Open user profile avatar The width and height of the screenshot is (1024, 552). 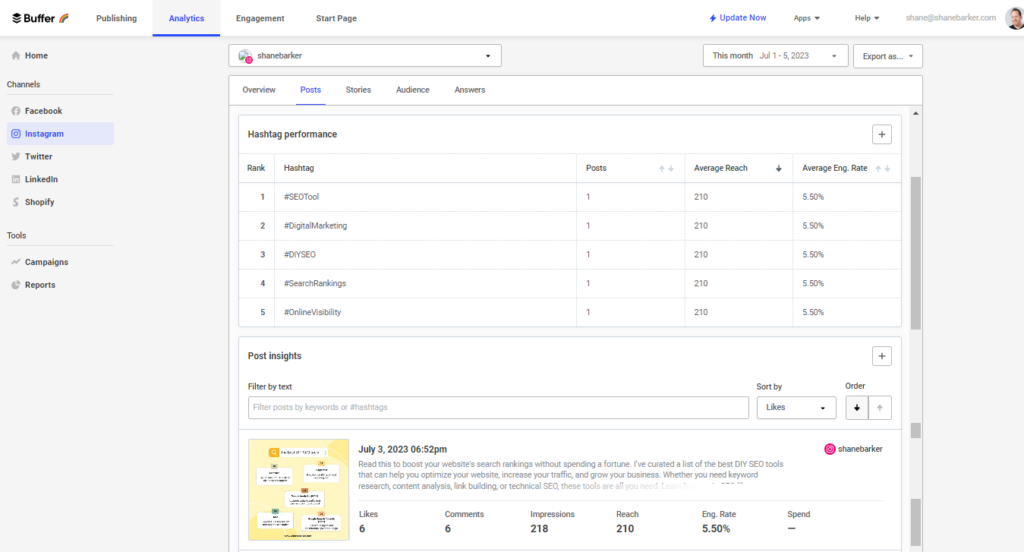click(x=1014, y=18)
